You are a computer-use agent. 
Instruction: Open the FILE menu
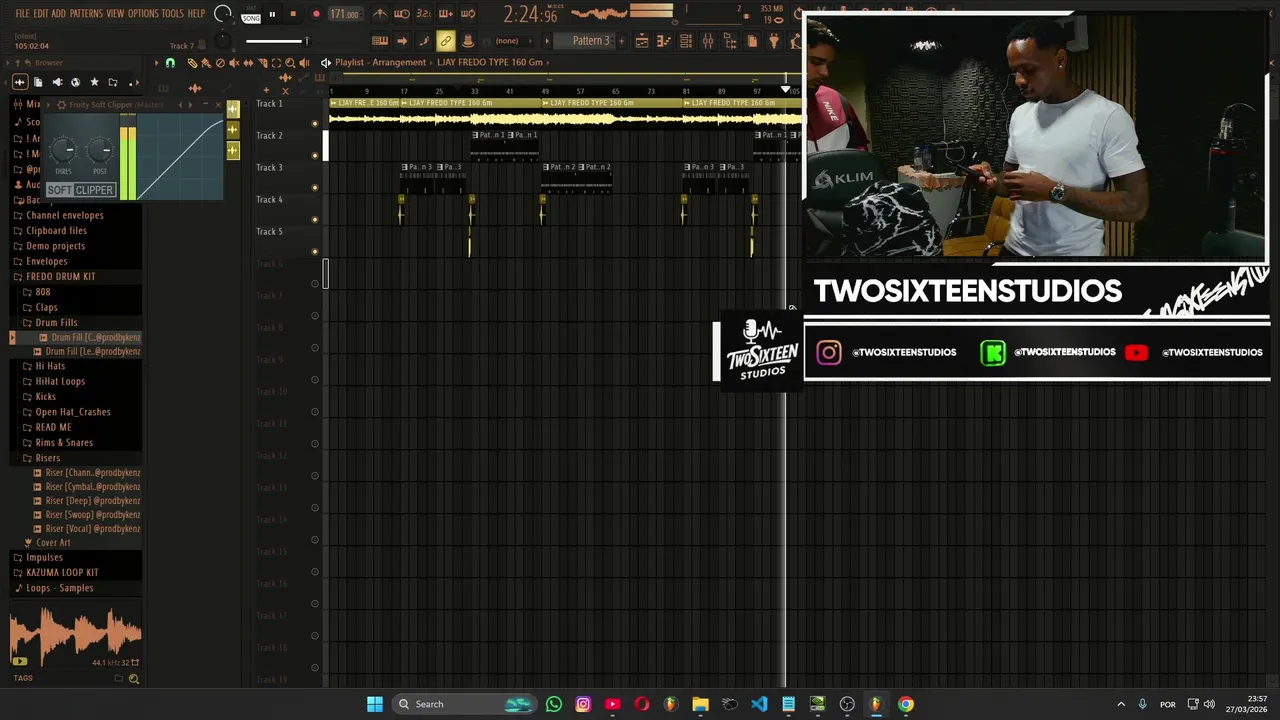[x=22, y=14]
